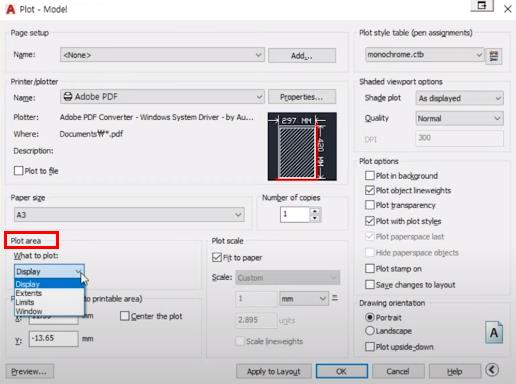The image size is (516, 384).
Task: Click the orientation preview A icon
Action: click(494, 333)
